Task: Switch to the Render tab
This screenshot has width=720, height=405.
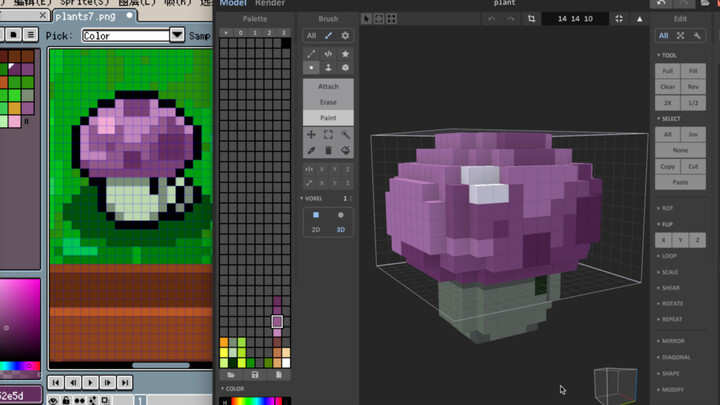Action: (270, 3)
